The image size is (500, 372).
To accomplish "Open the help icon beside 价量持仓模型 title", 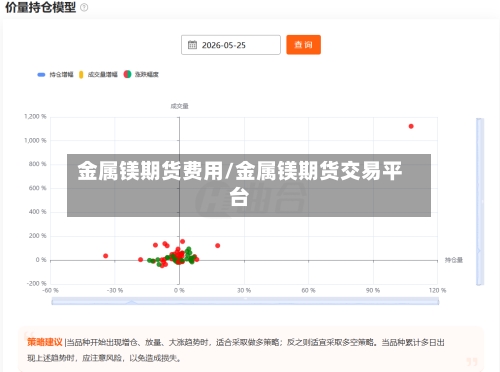I will point(84,7).
